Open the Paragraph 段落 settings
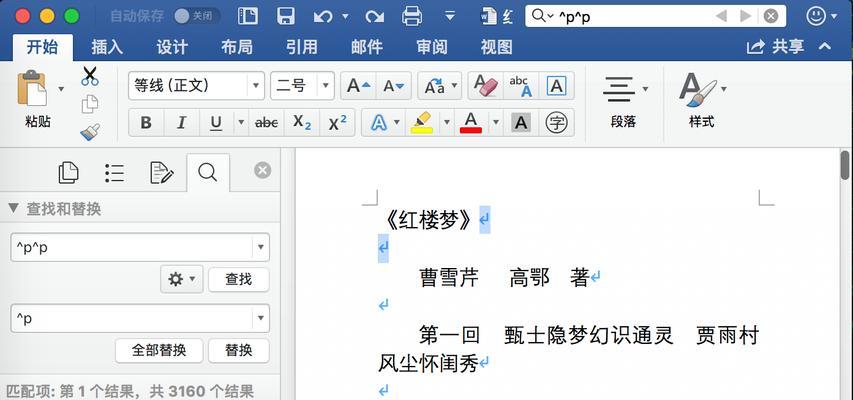853x400 pixels. (x=623, y=101)
